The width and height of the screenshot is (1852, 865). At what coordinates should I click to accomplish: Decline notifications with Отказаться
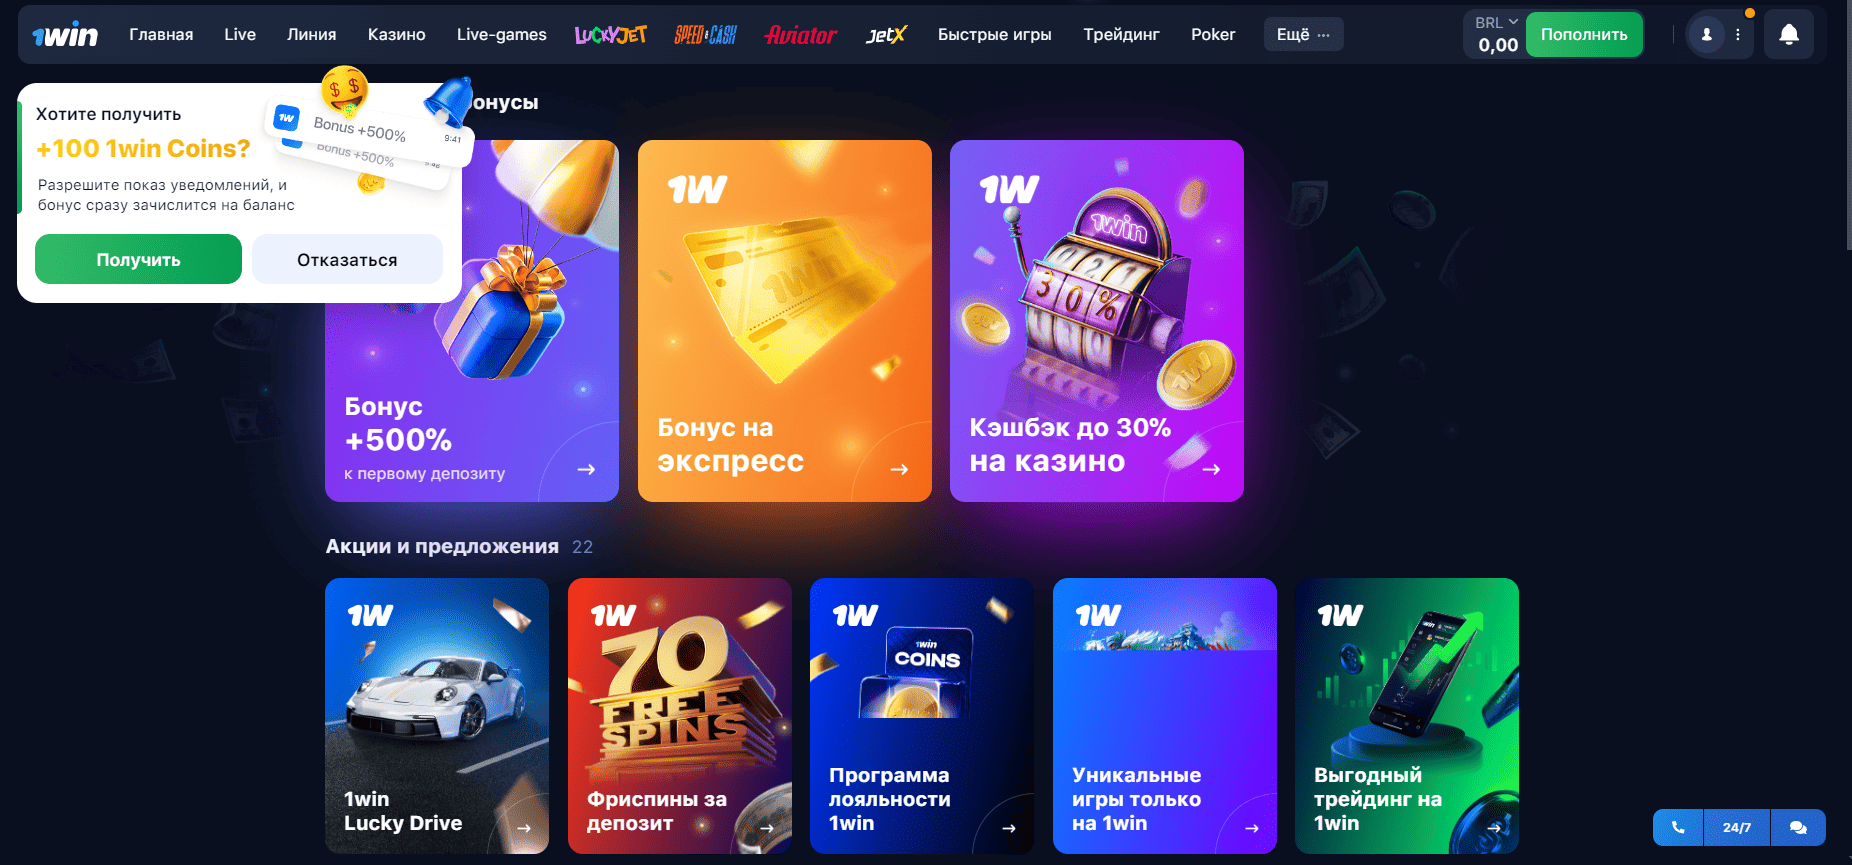(x=347, y=259)
